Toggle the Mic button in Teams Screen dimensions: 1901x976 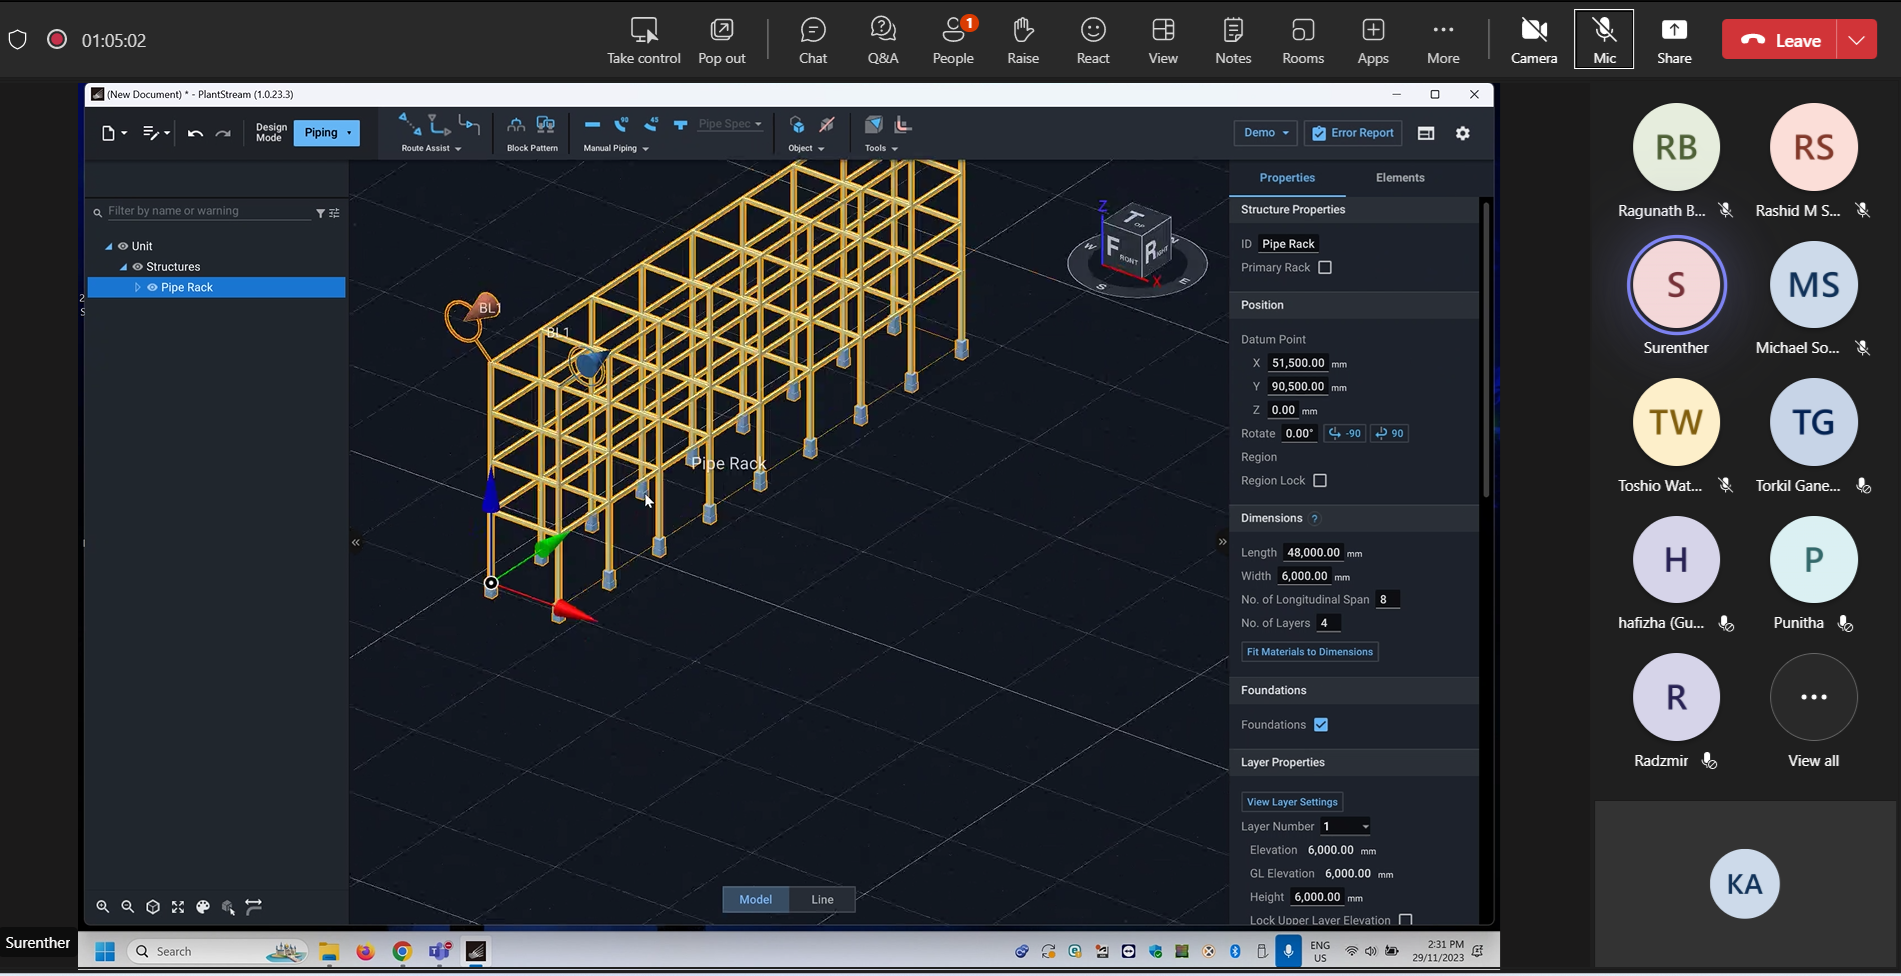[1604, 40]
